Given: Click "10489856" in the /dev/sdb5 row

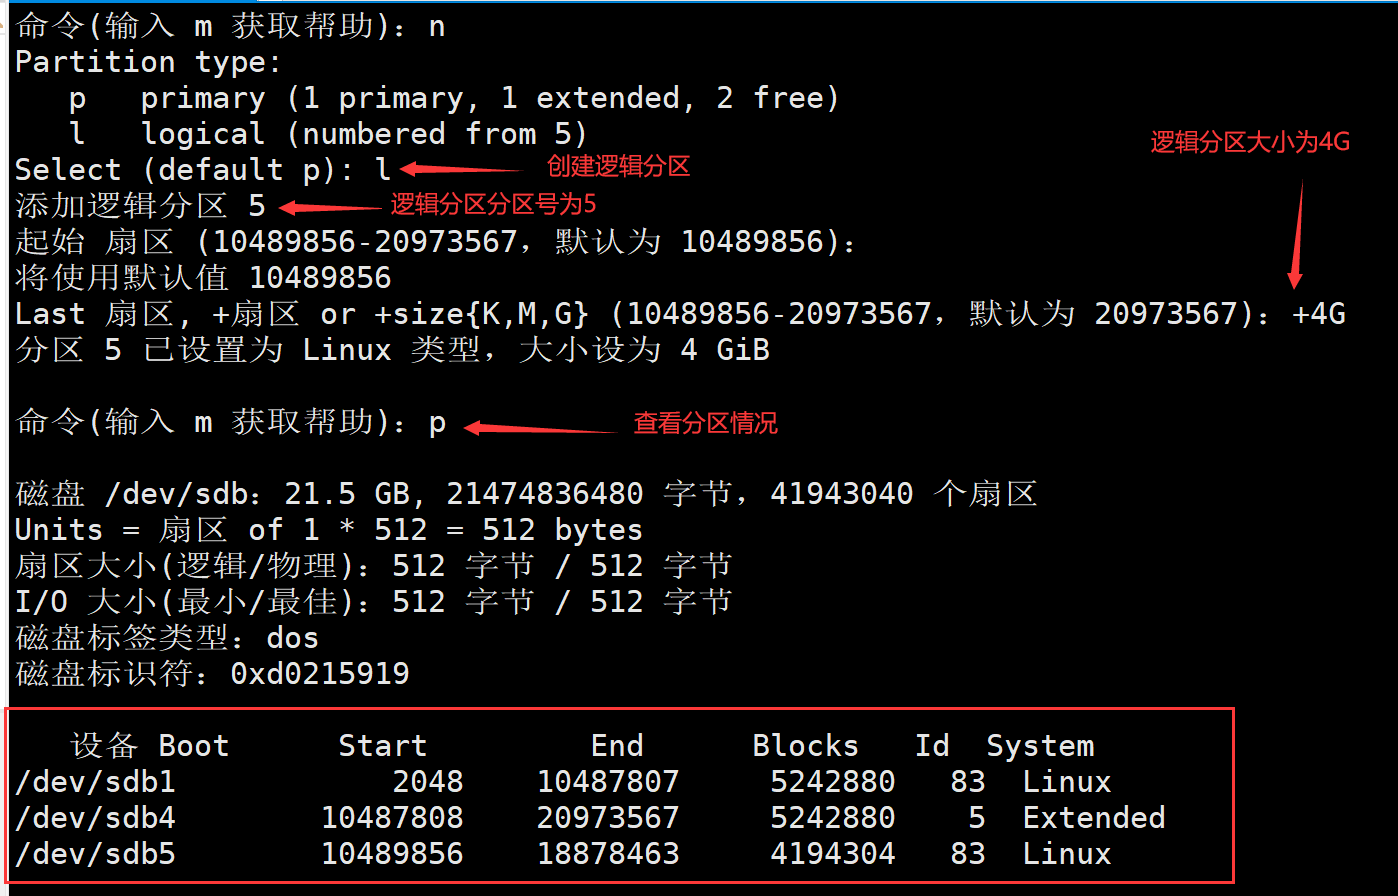Looking at the screenshot, I should point(392,854).
